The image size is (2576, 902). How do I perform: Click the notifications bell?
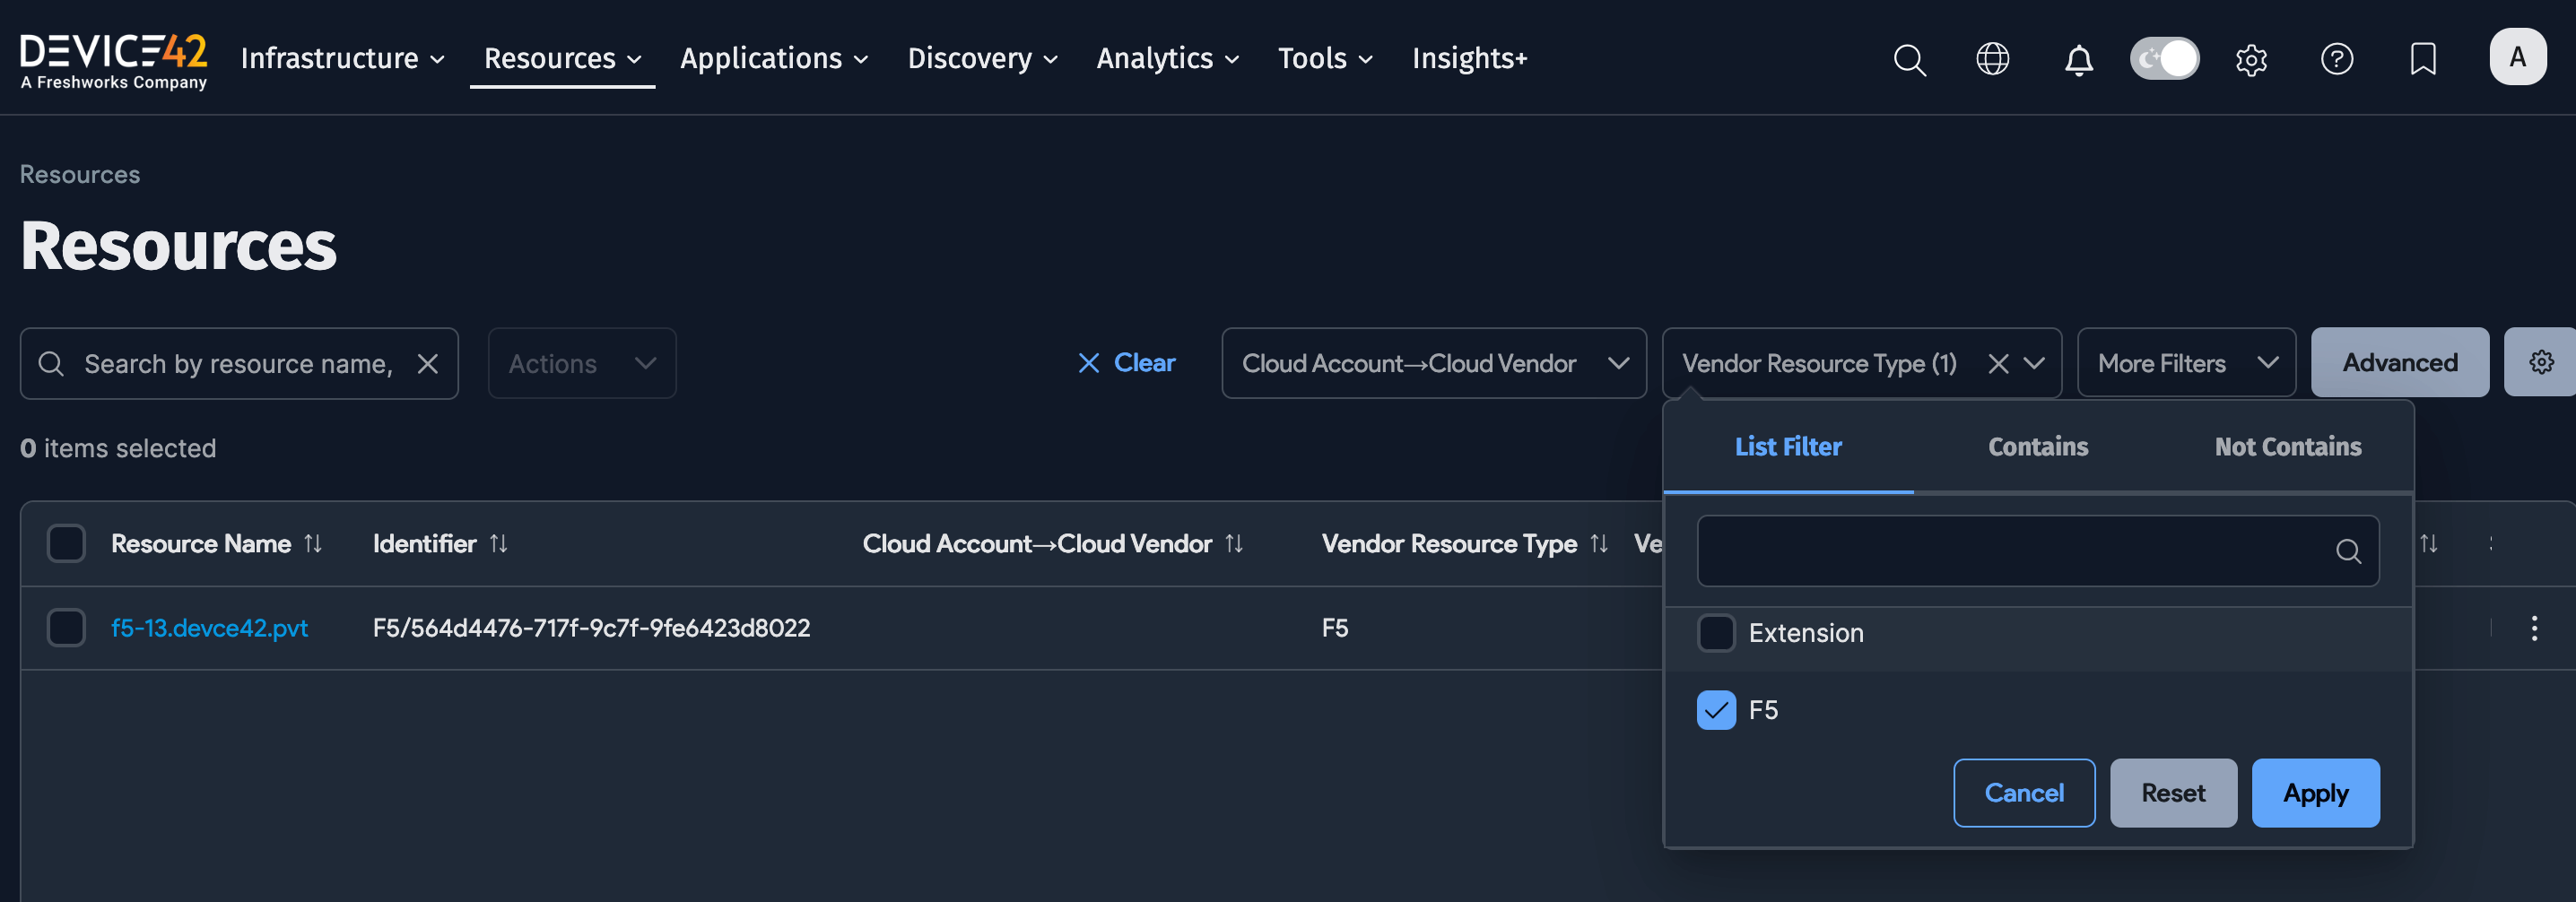[x=2079, y=59]
